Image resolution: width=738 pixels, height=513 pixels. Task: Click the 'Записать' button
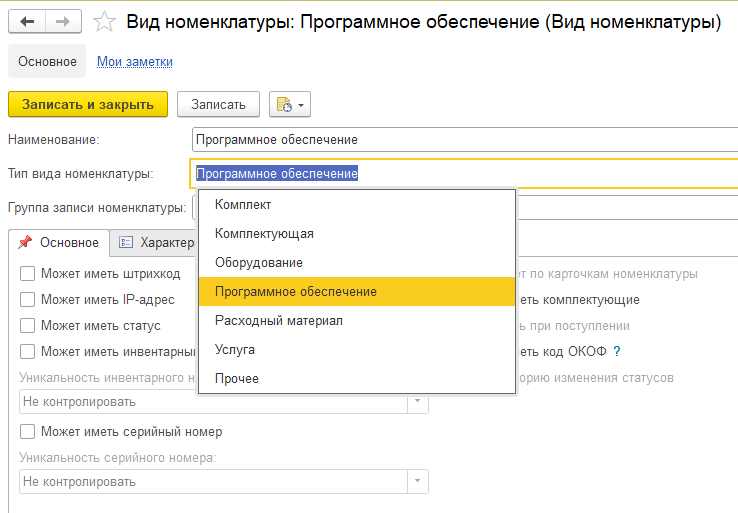point(218,104)
